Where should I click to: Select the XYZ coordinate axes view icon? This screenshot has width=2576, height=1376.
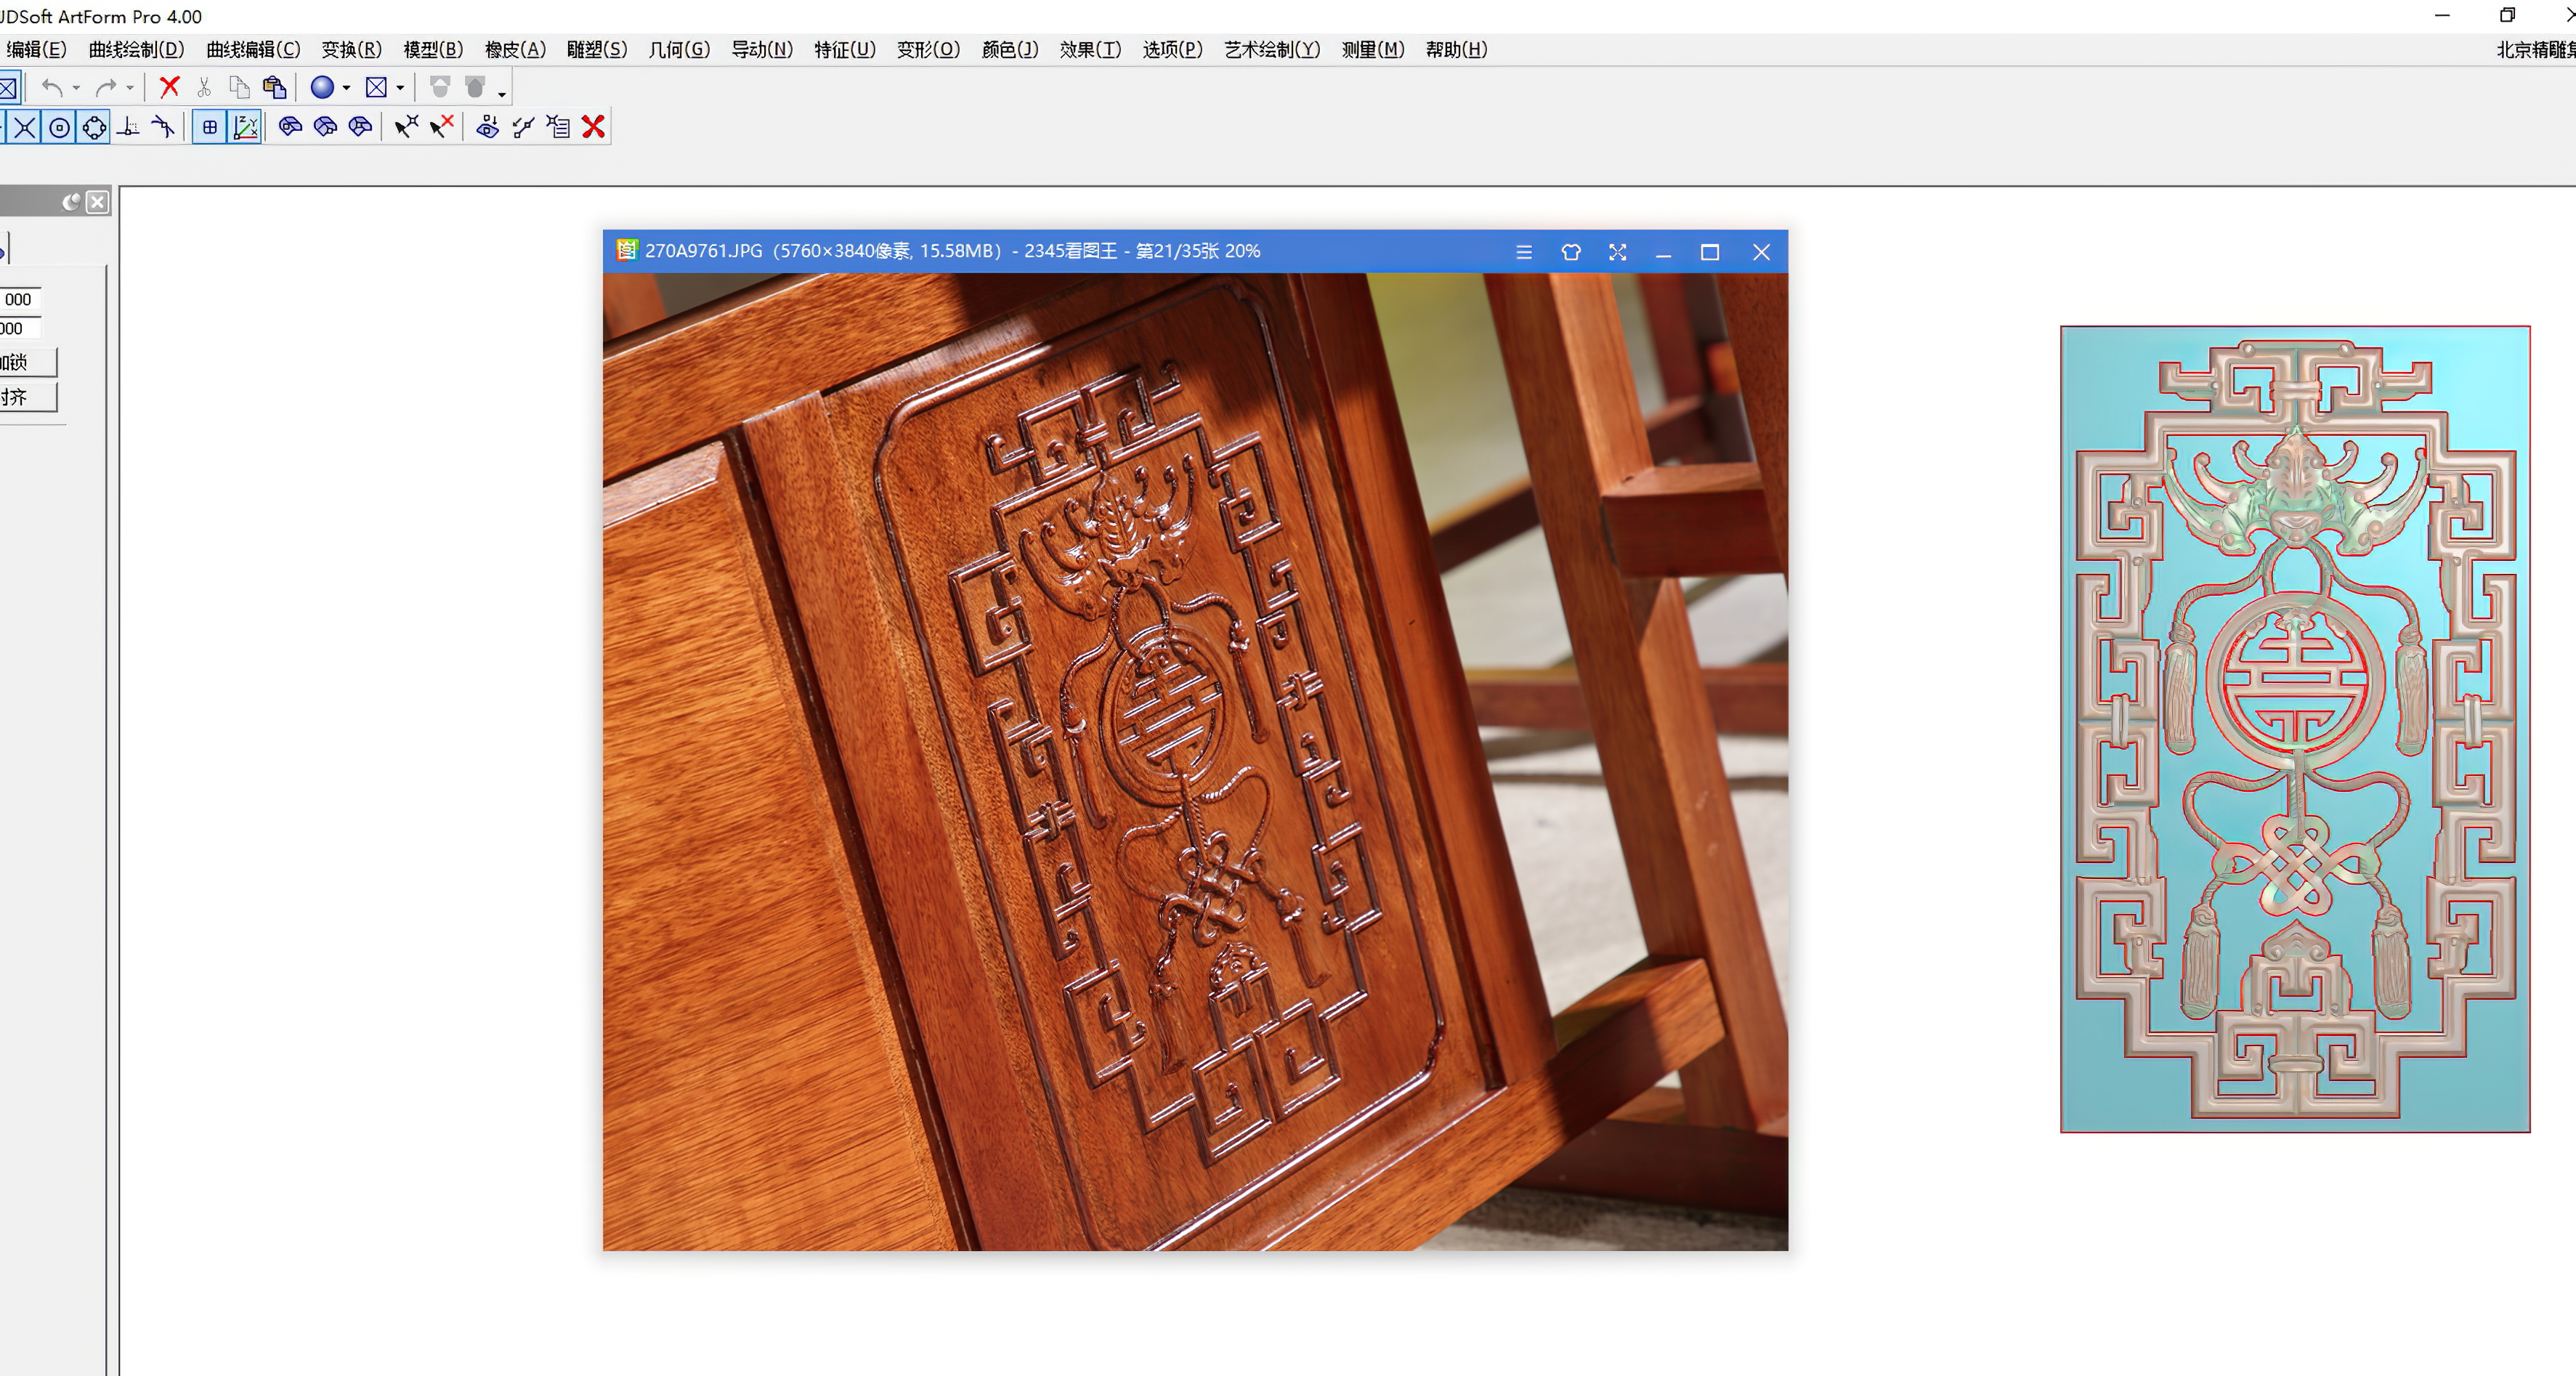(x=245, y=127)
